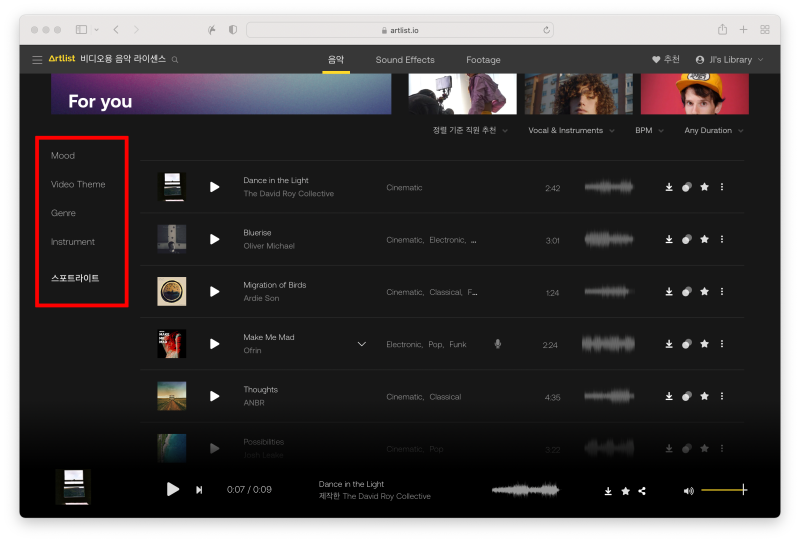800x542 pixels.
Task: Switch to the Footage tab
Action: [x=483, y=60]
